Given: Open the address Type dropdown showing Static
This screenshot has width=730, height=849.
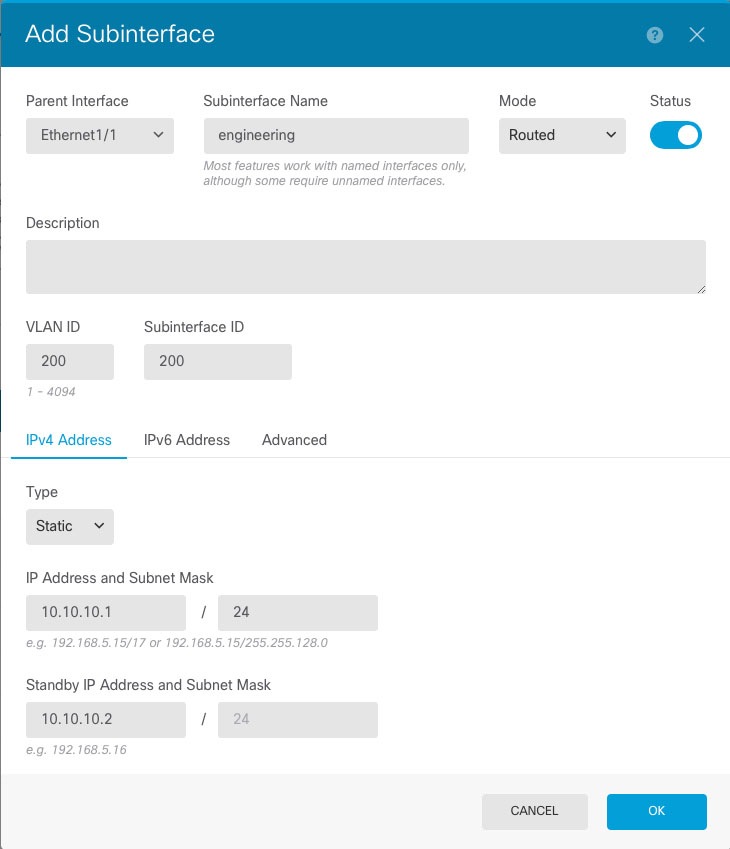Looking at the screenshot, I should (69, 526).
